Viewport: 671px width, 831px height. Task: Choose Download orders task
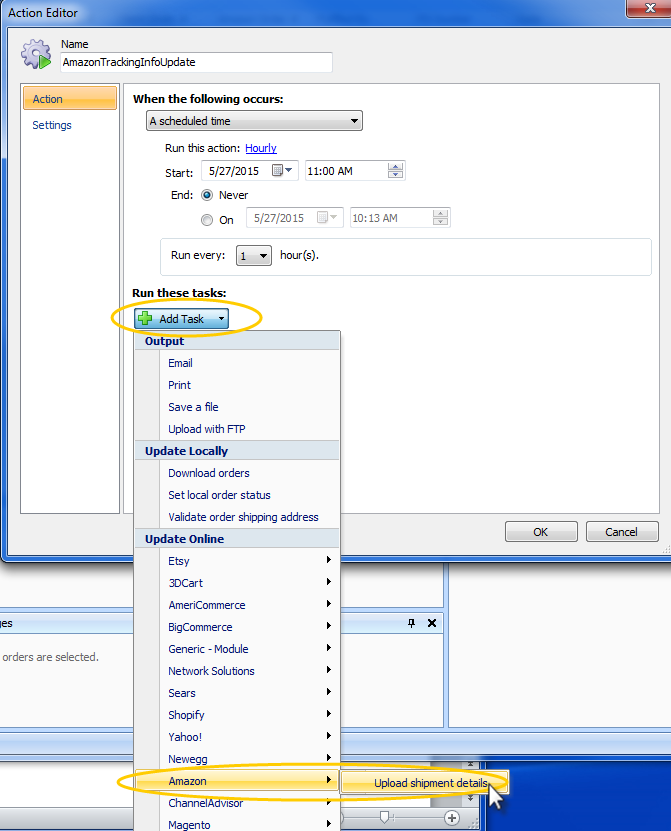click(x=237, y=473)
